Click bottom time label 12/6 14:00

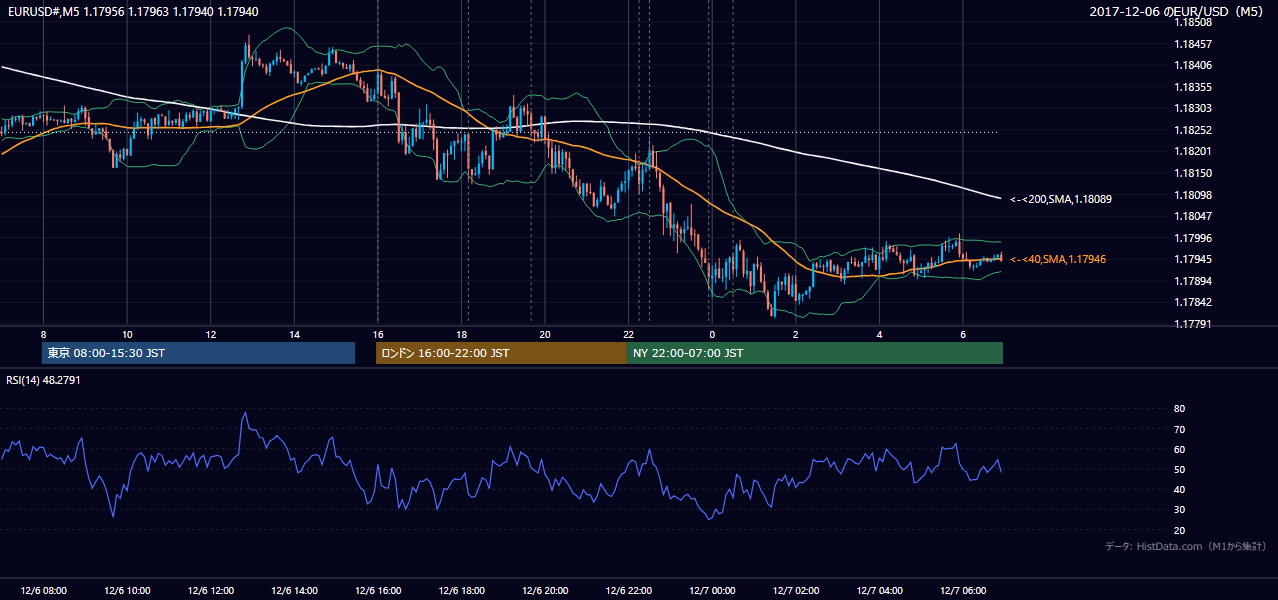point(294,590)
